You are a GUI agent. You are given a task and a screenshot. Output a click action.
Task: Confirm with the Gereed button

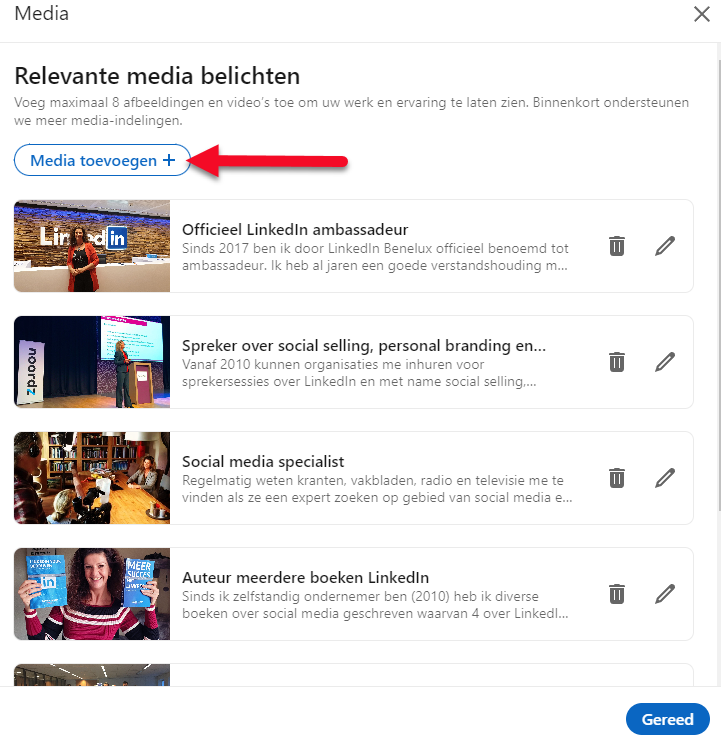[x=668, y=719]
